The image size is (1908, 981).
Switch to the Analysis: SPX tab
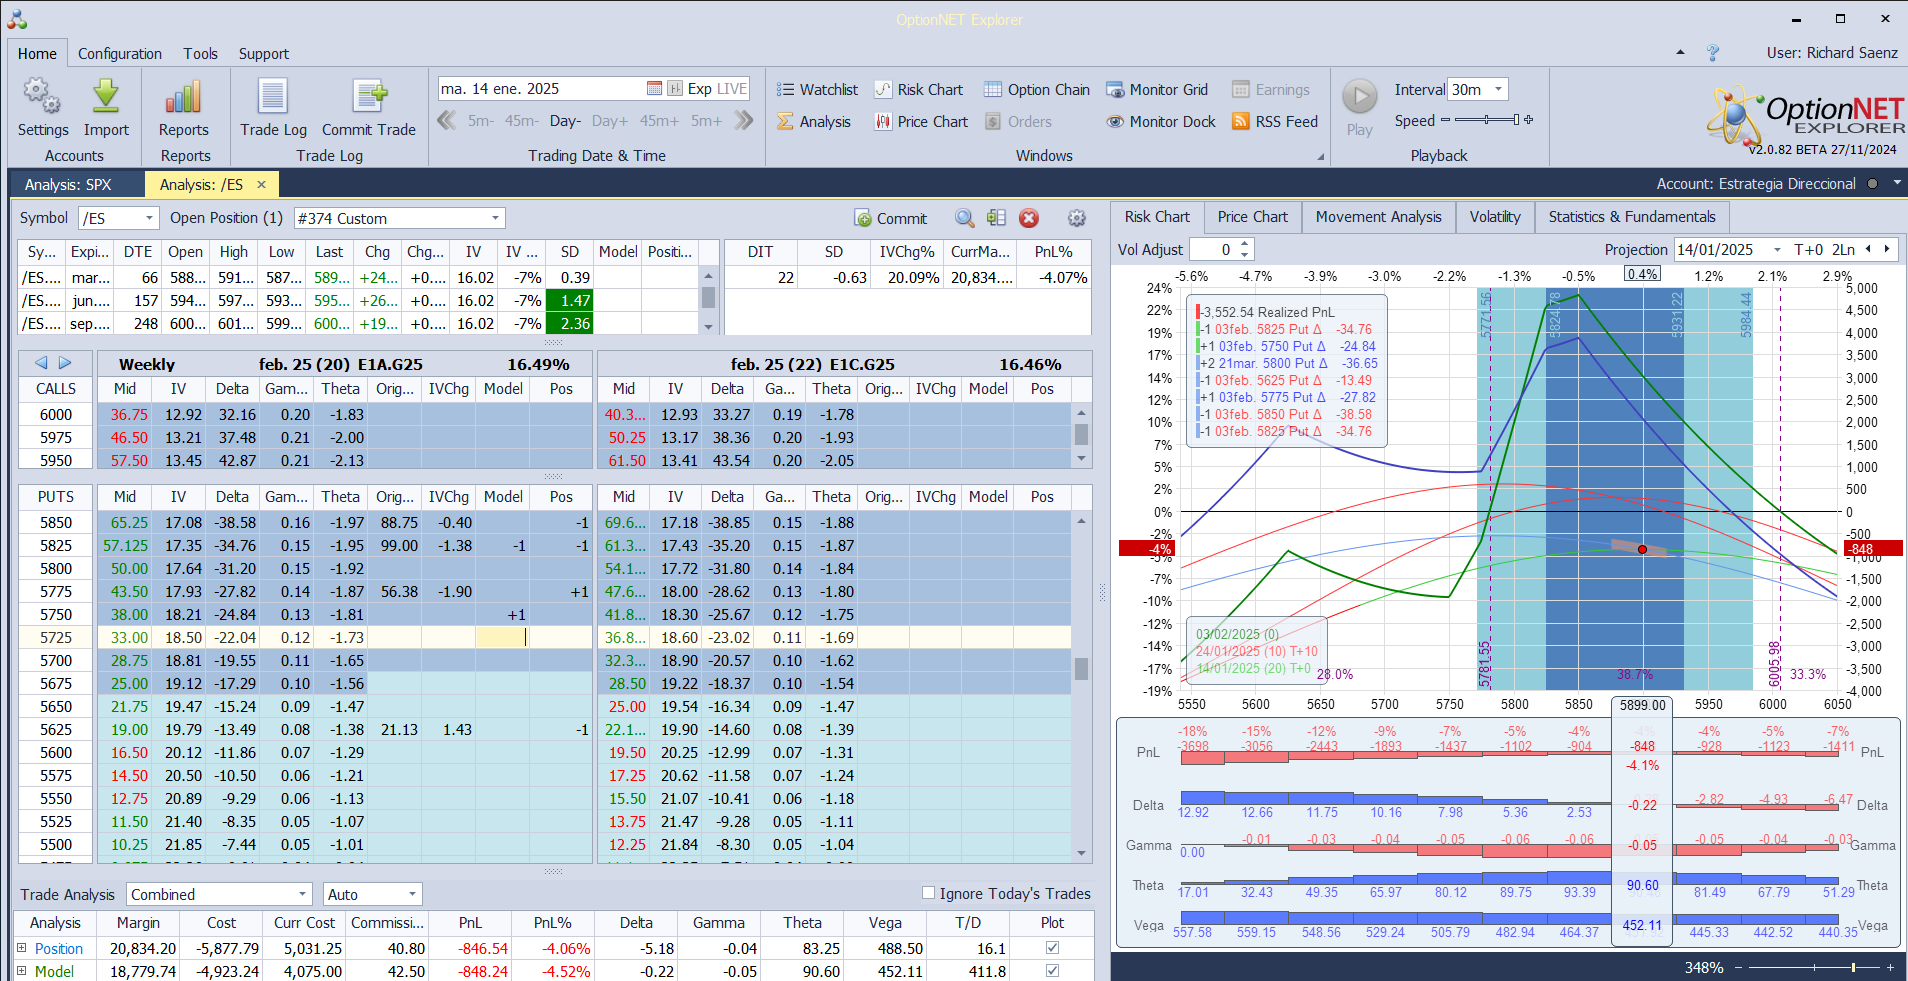click(68, 185)
